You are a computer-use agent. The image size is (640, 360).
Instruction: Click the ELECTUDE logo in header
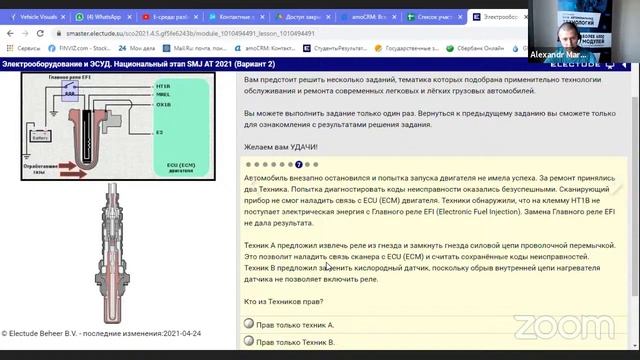575,65
